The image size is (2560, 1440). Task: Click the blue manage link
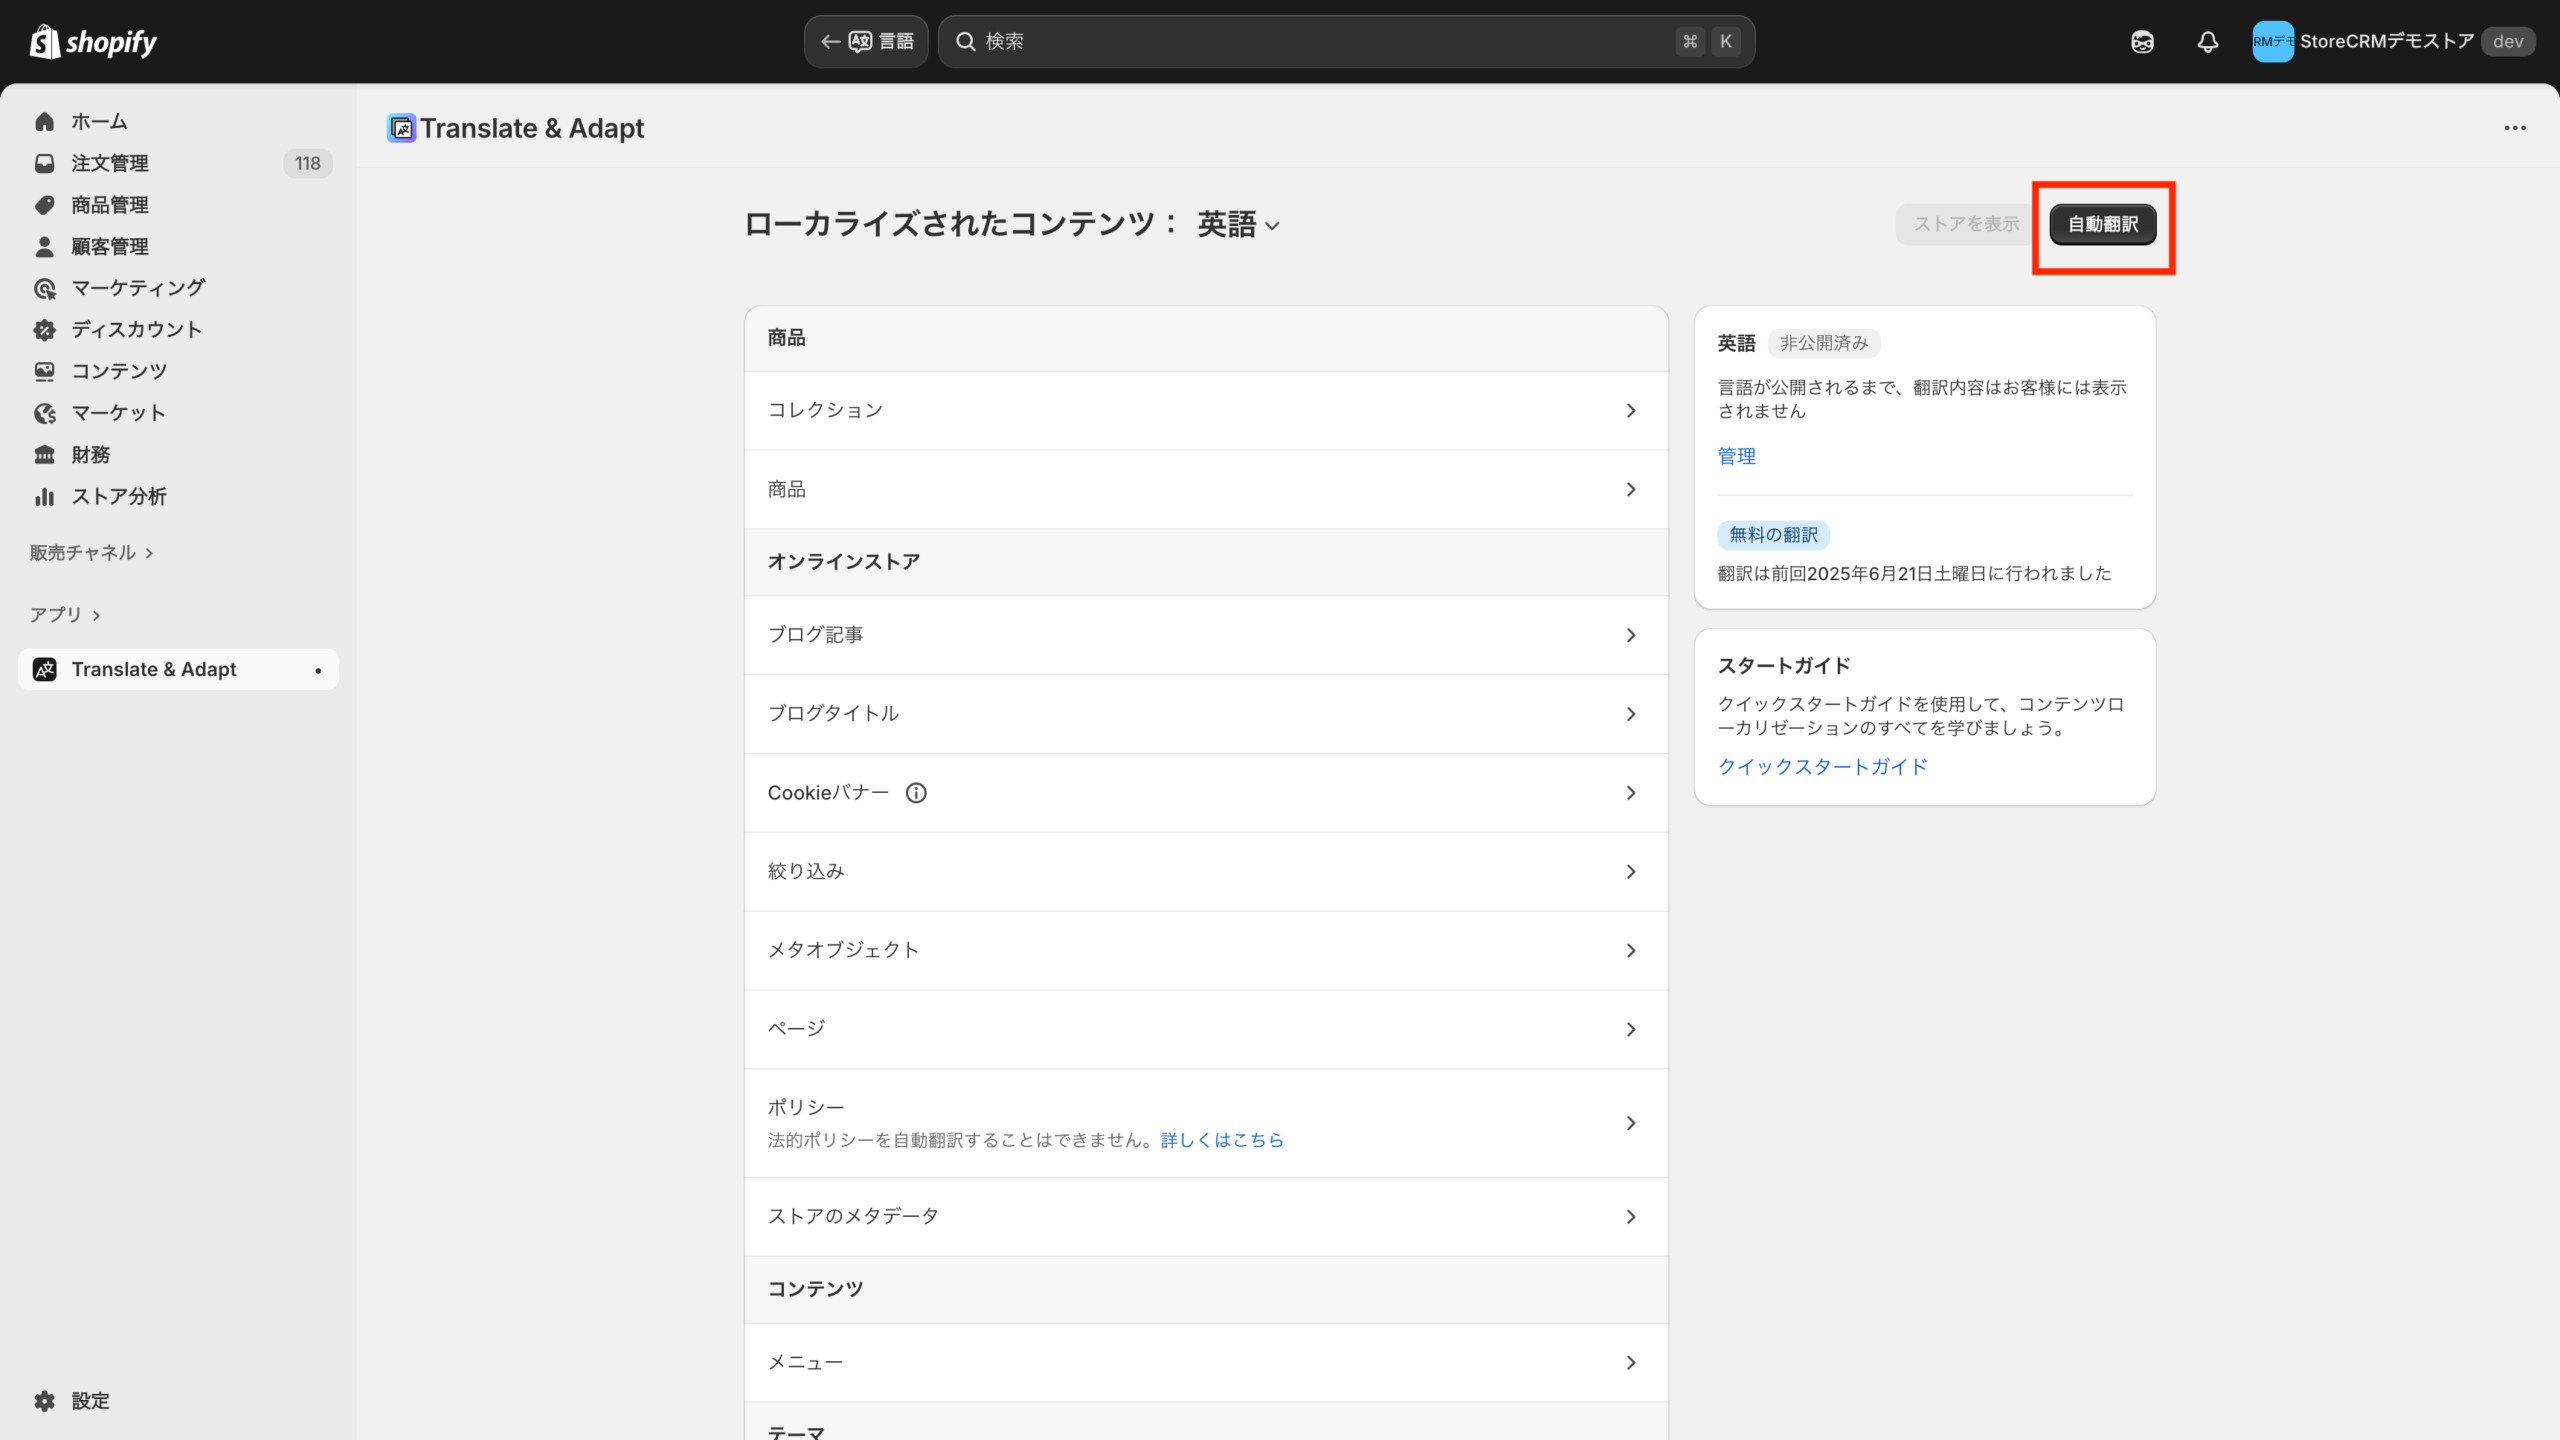tap(1736, 456)
